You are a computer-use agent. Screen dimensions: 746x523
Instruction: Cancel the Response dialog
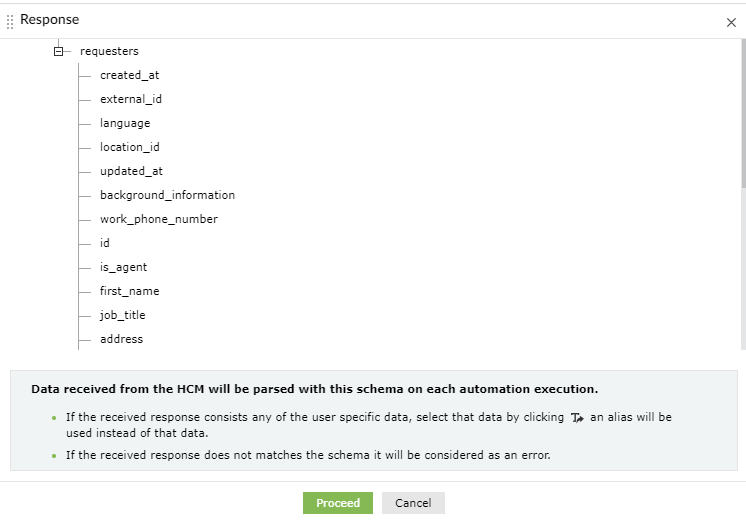coord(413,503)
